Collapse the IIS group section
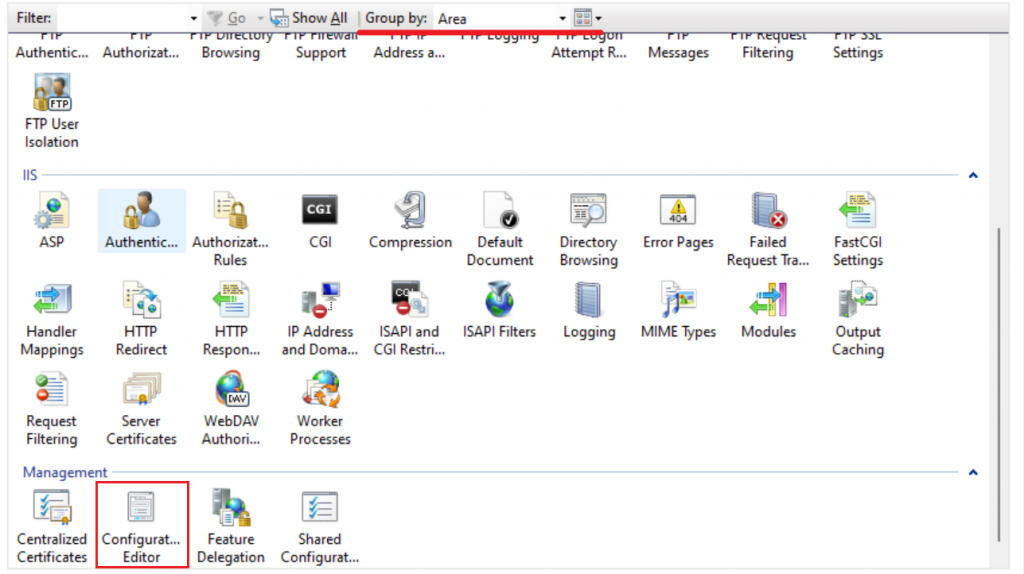 pyautogui.click(x=973, y=175)
